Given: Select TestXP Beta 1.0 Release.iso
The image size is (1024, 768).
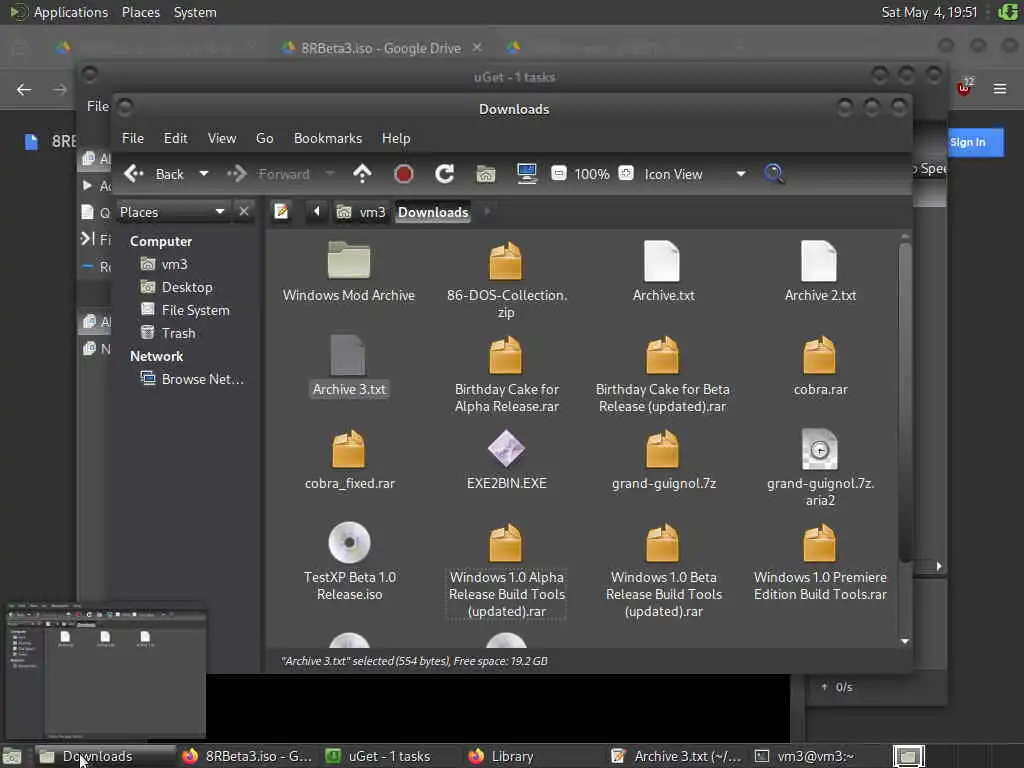Looking at the screenshot, I should (349, 562).
